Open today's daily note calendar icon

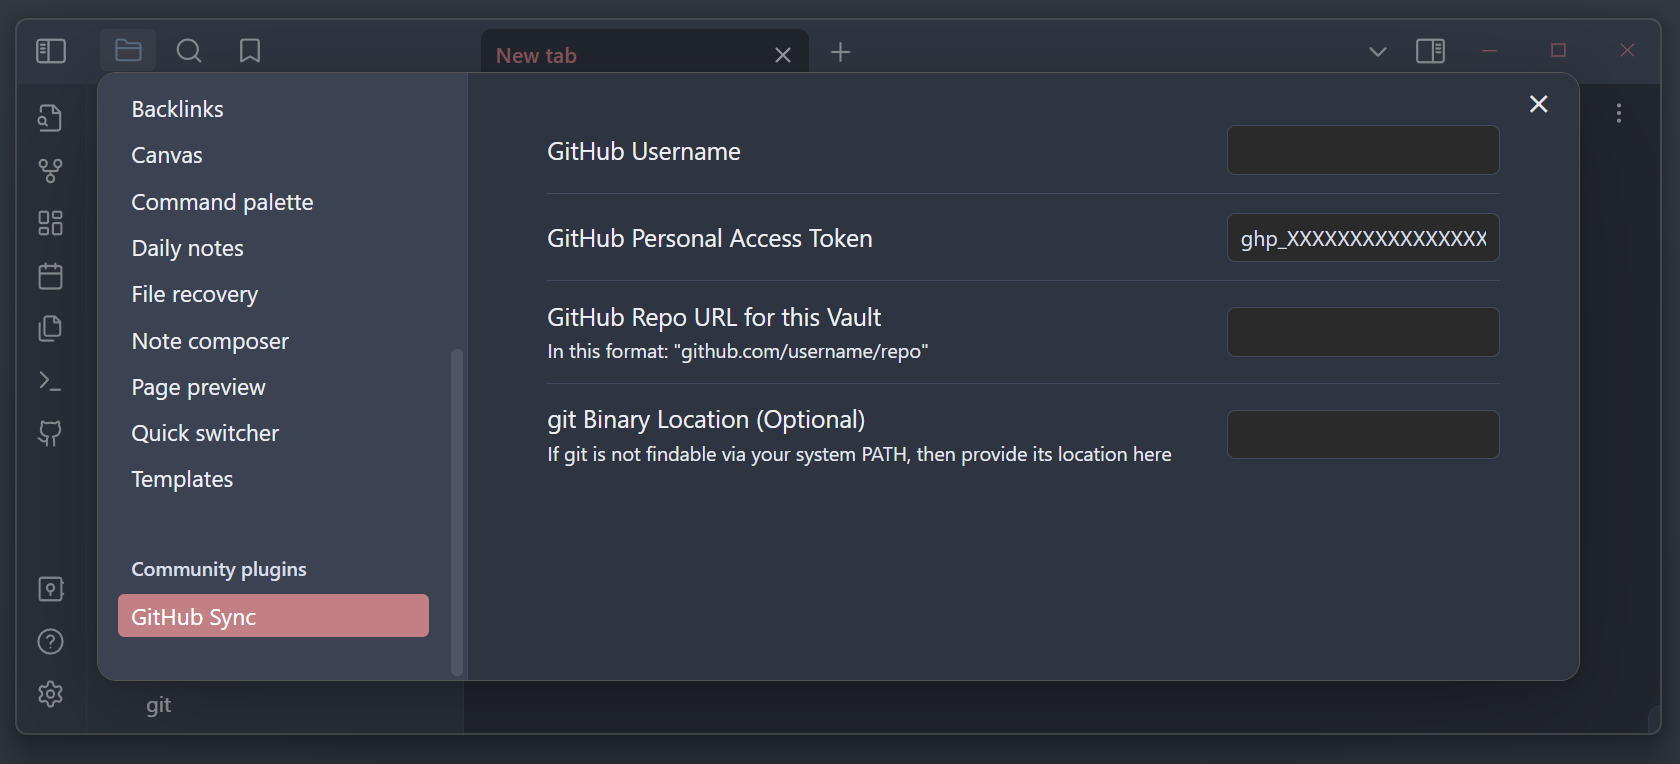pyautogui.click(x=50, y=276)
